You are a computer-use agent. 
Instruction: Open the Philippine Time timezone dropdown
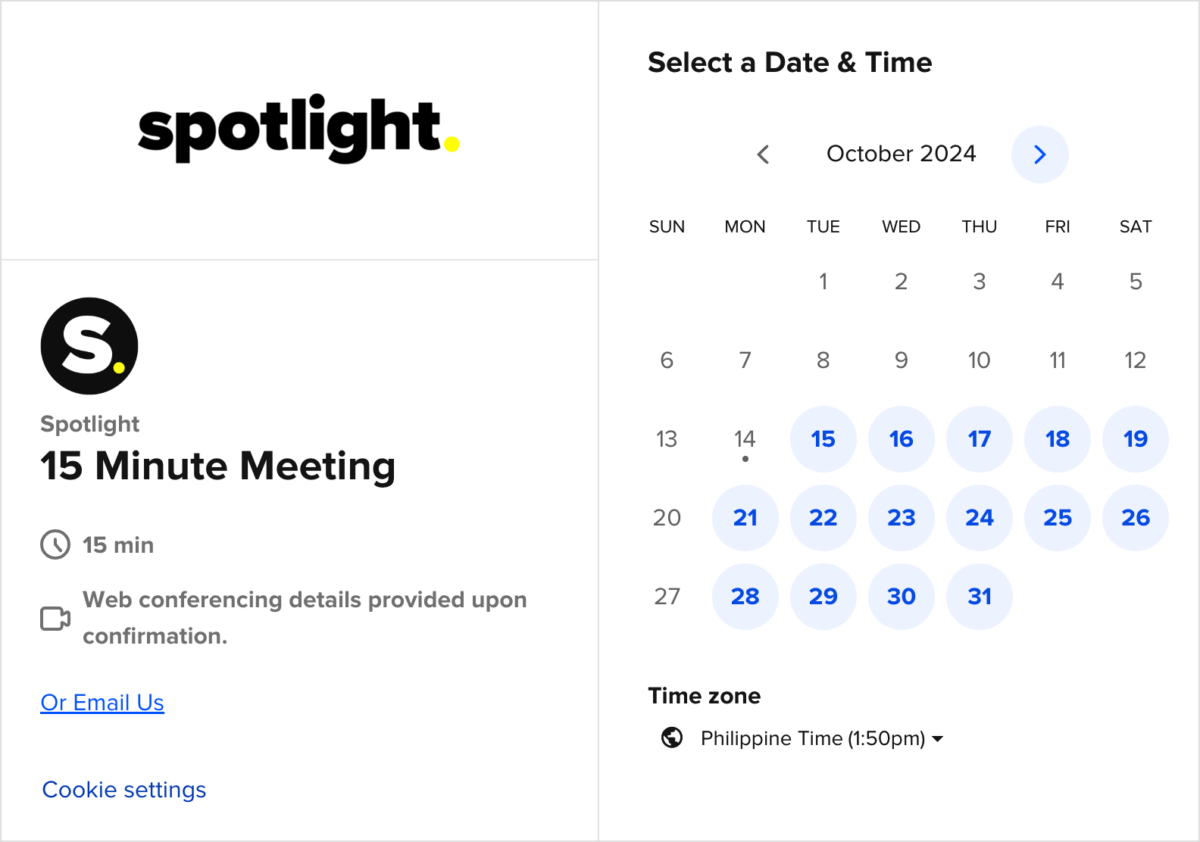815,738
